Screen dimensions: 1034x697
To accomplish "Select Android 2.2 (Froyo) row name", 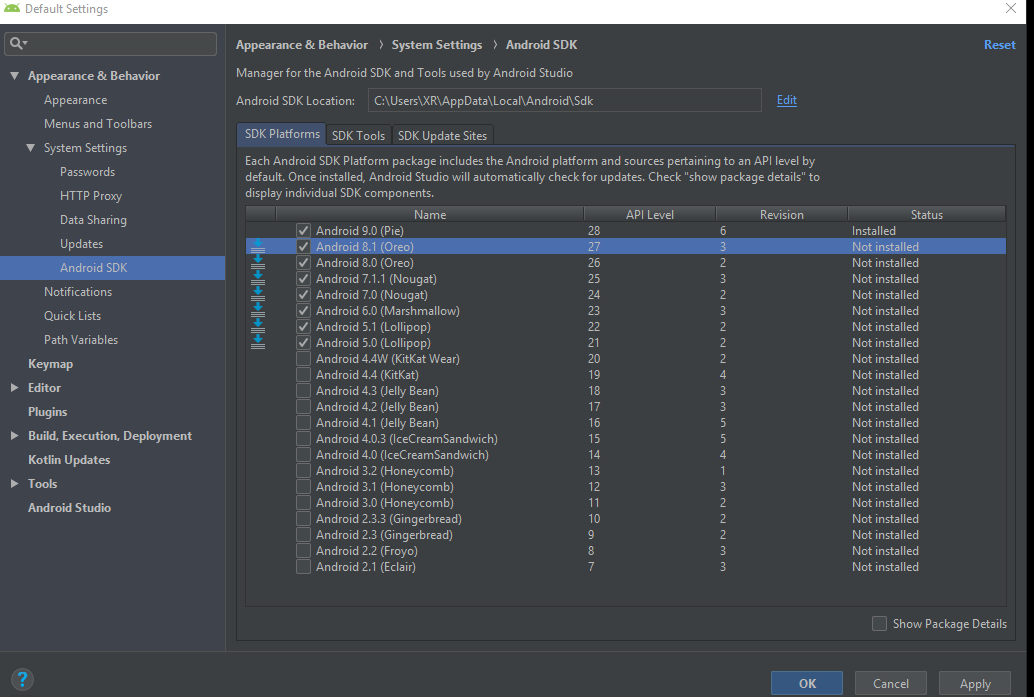I will click(367, 551).
